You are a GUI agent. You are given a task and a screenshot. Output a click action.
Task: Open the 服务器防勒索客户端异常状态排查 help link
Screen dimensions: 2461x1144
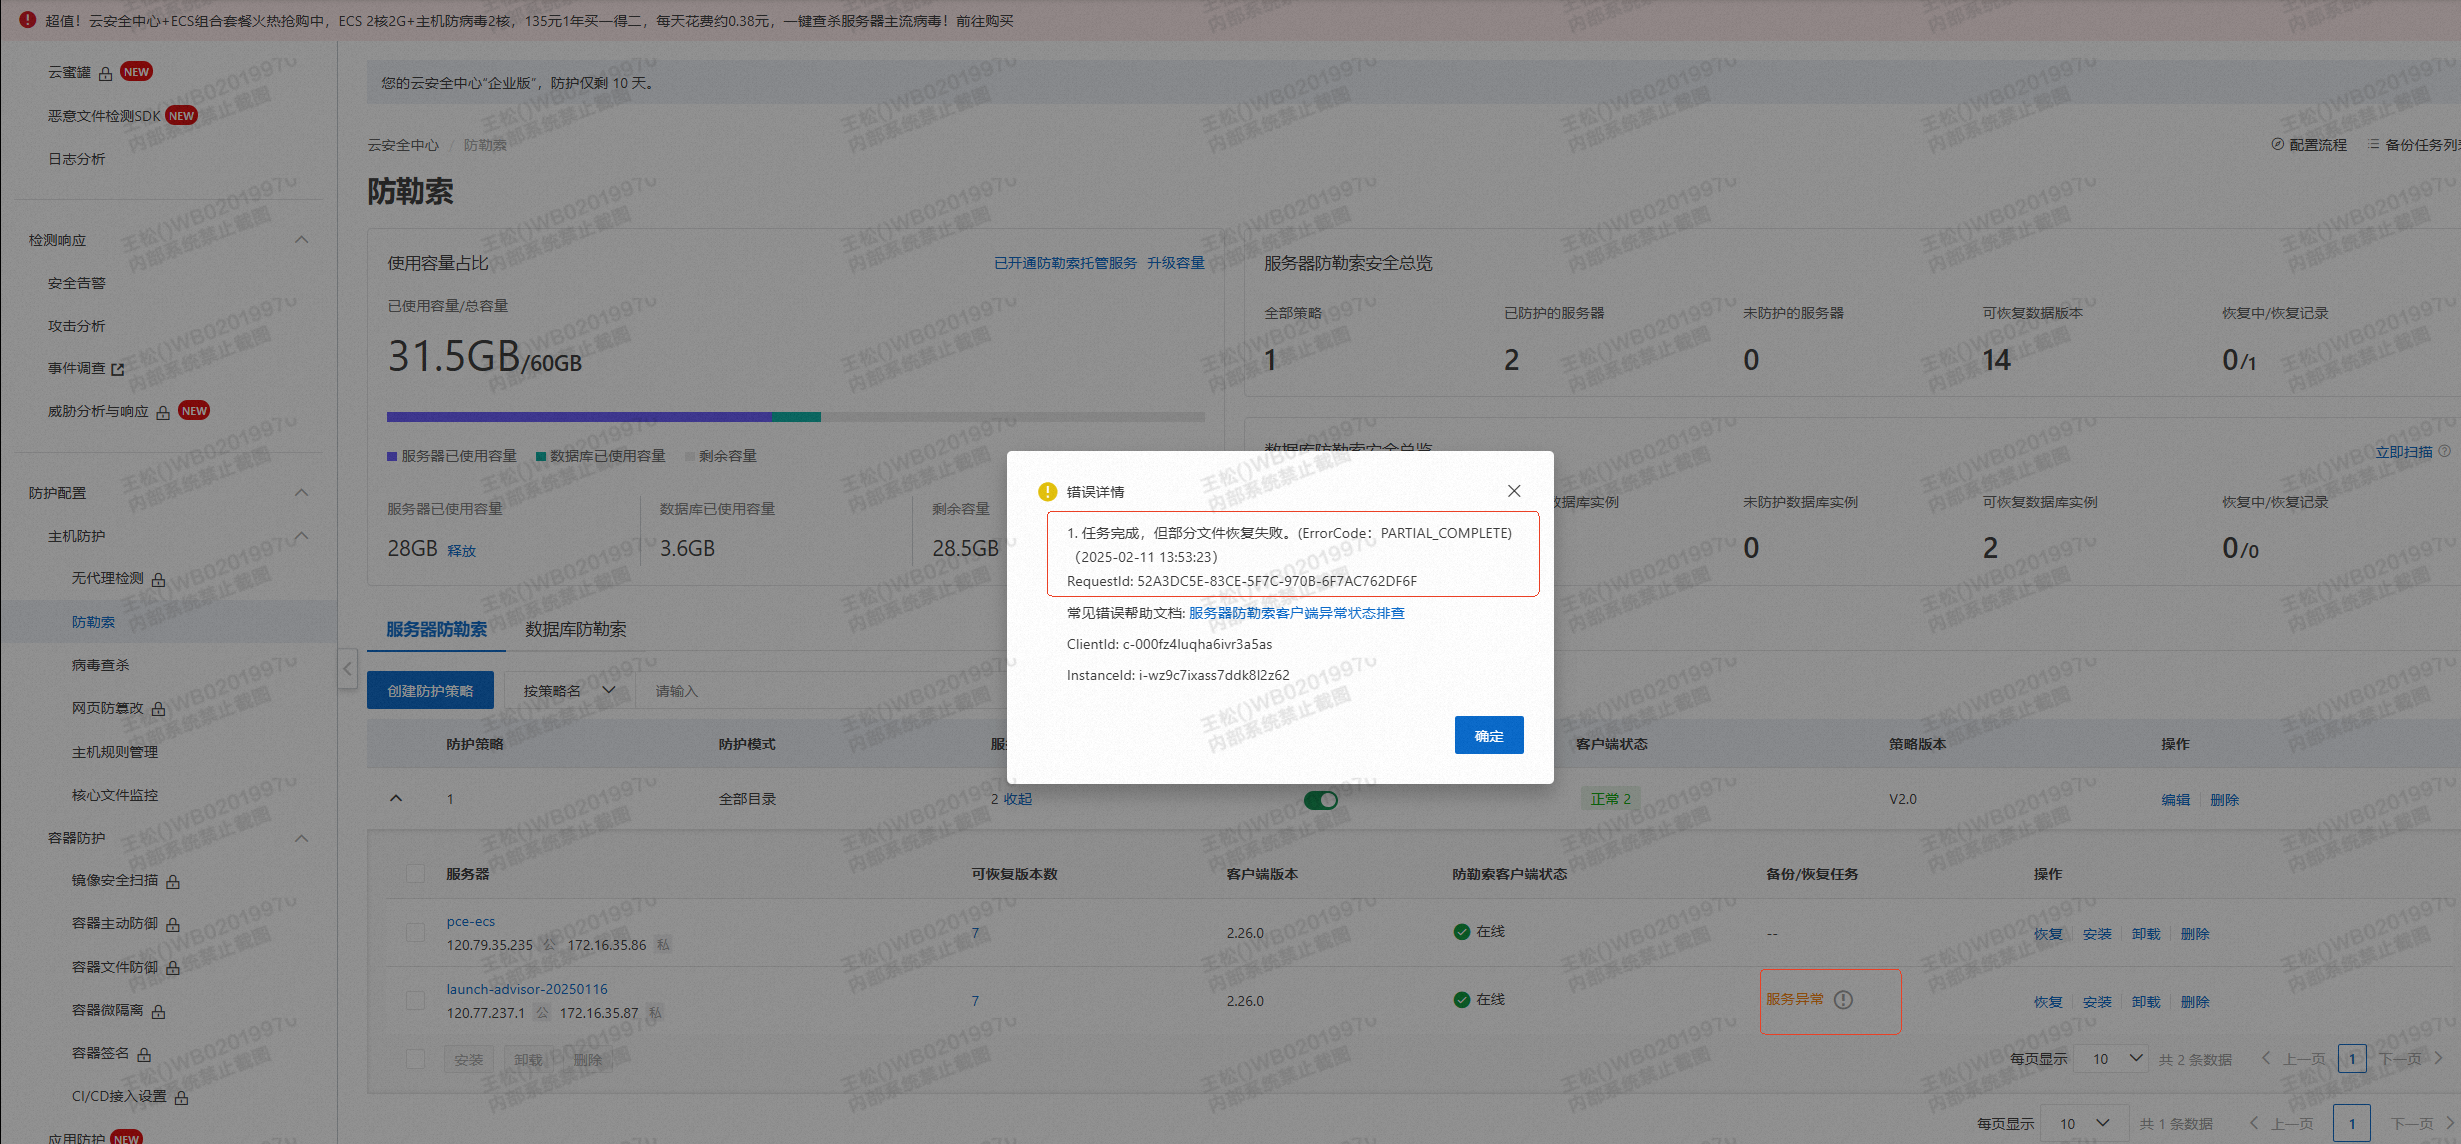click(x=1296, y=613)
